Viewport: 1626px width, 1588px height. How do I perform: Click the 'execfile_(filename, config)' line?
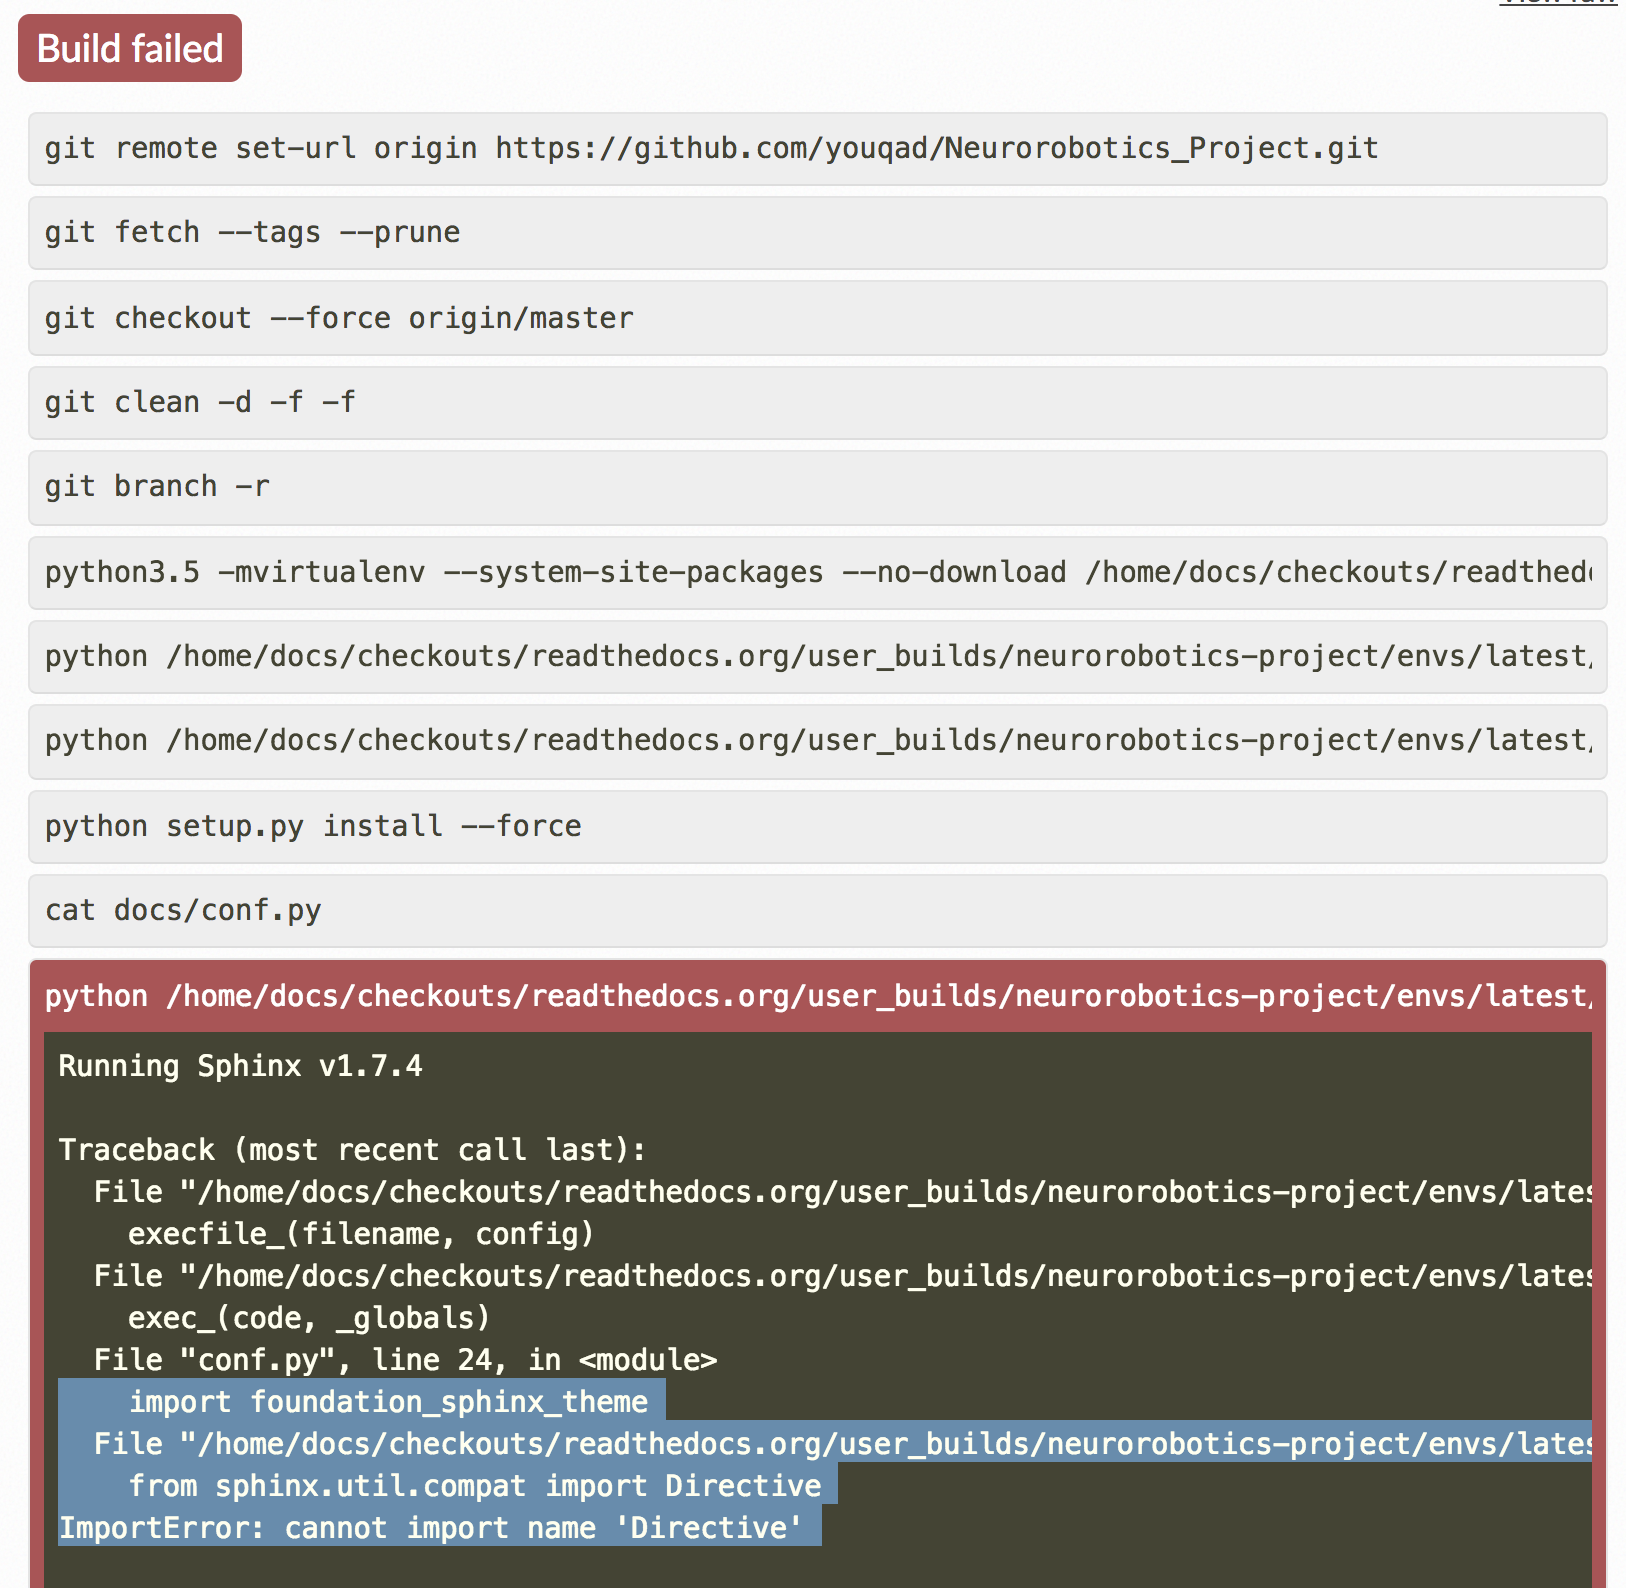(361, 1234)
